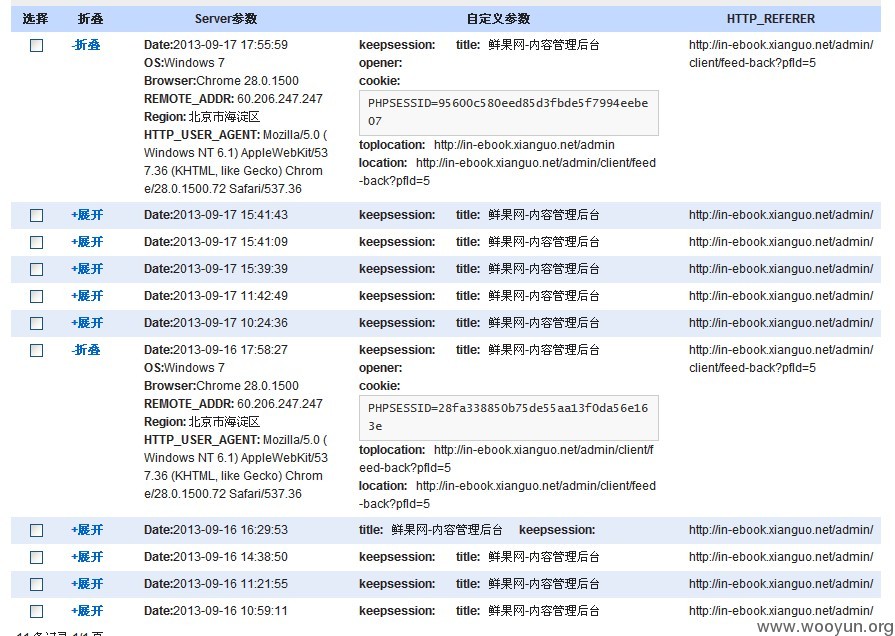Image resolution: width=895 pixels, height=636 pixels.
Task: Mark checkbox for 2013-09-16 10:59:11 record
Action: click(x=36, y=611)
